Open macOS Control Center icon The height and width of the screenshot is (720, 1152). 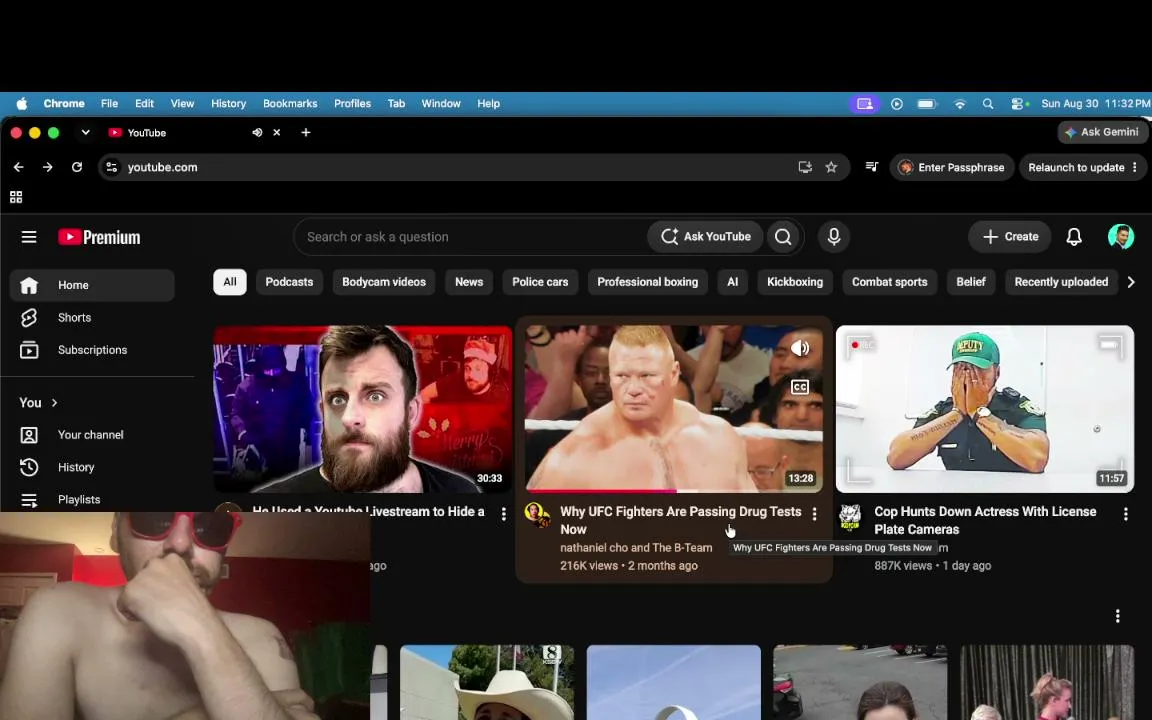(x=1018, y=104)
